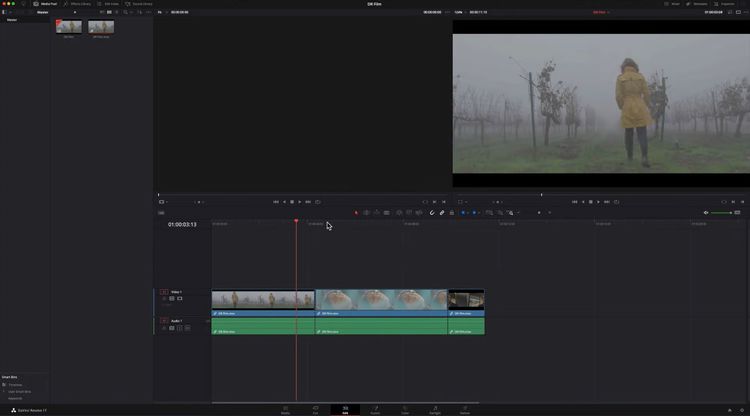This screenshot has height=416, width=750.
Task: Toggle Auto Track Selector on Video 1
Action: click(x=172, y=299)
